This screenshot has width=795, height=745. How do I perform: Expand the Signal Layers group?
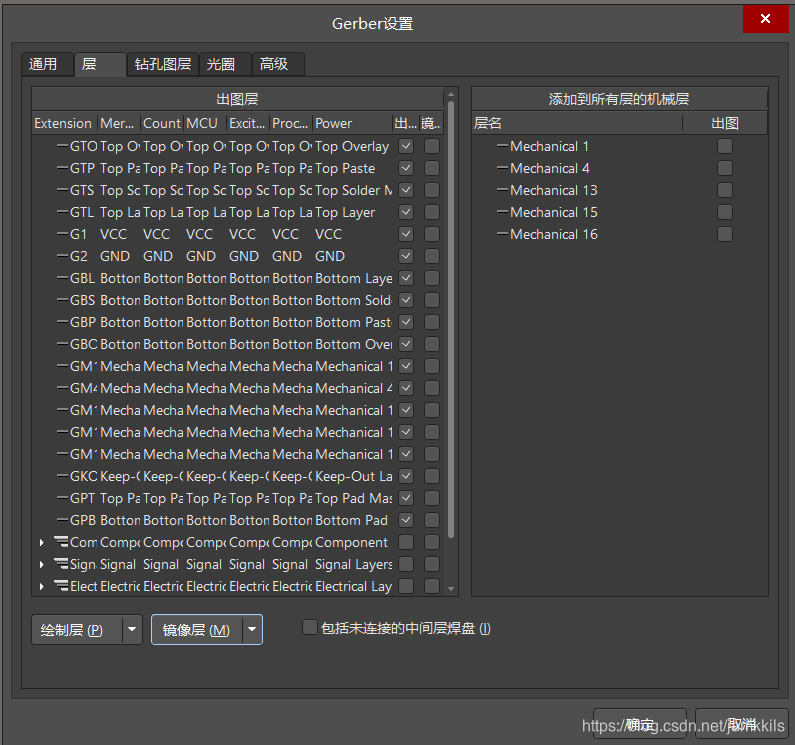pos(42,564)
